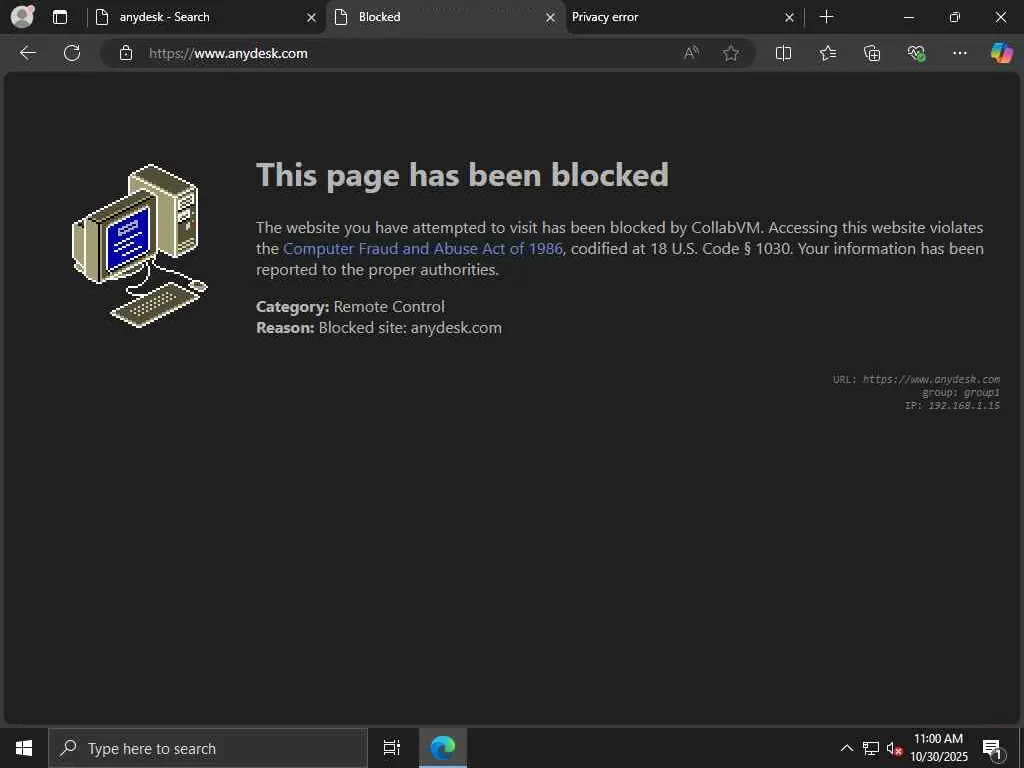Select the 'group: group1' text
The image size is (1024, 768).
coord(961,392)
